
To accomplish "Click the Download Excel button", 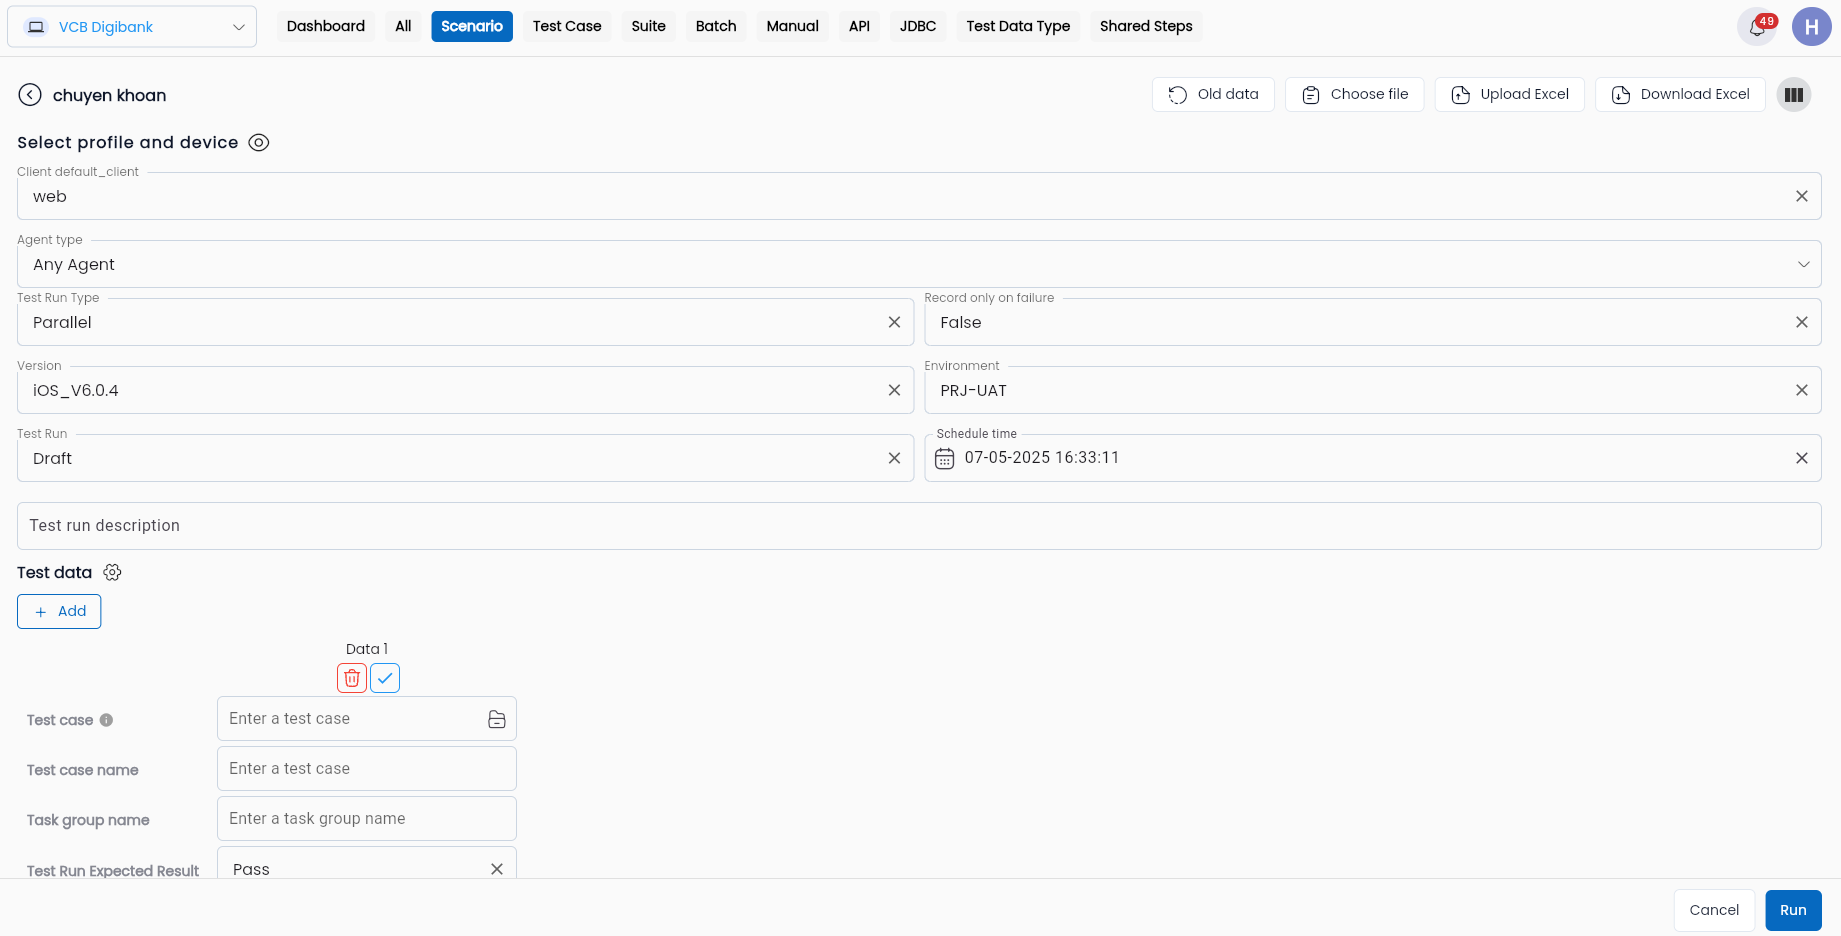I will (1680, 95).
